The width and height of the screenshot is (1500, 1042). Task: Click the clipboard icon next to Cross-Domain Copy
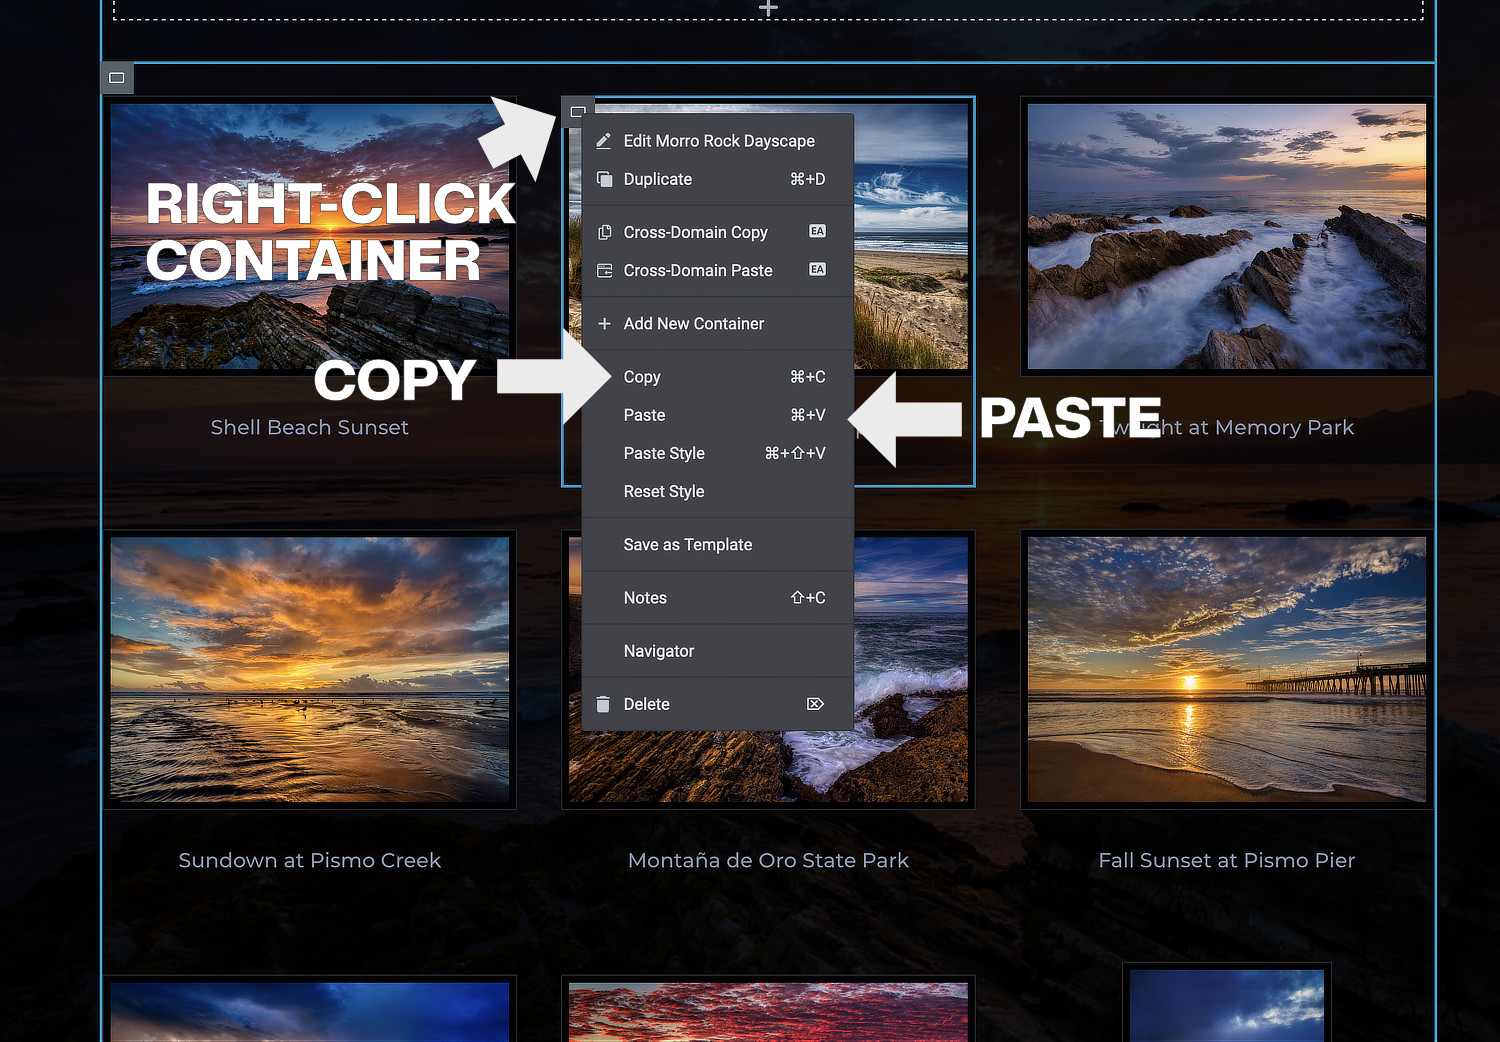click(604, 231)
